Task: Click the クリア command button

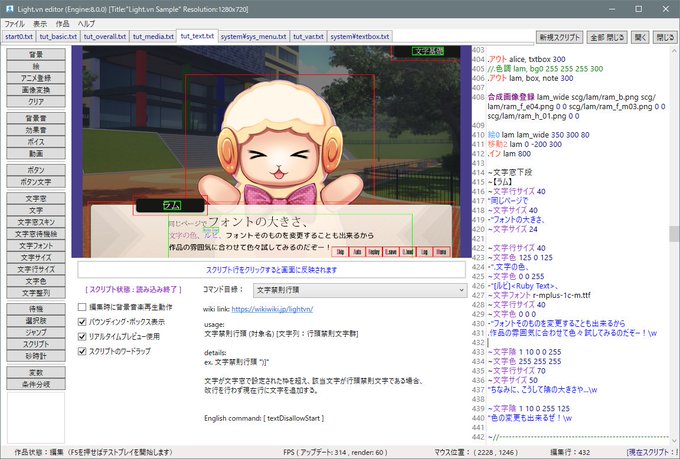Action: (36, 101)
